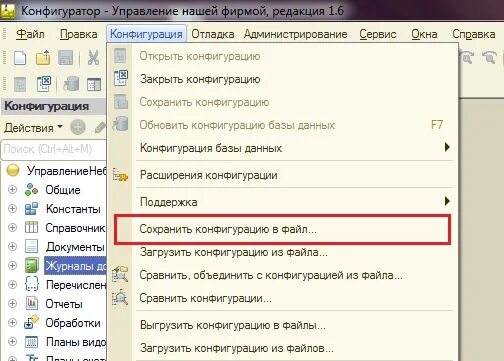Choose Сохранить конфигурацию в файл
504x361 pixels.
tap(283, 229)
